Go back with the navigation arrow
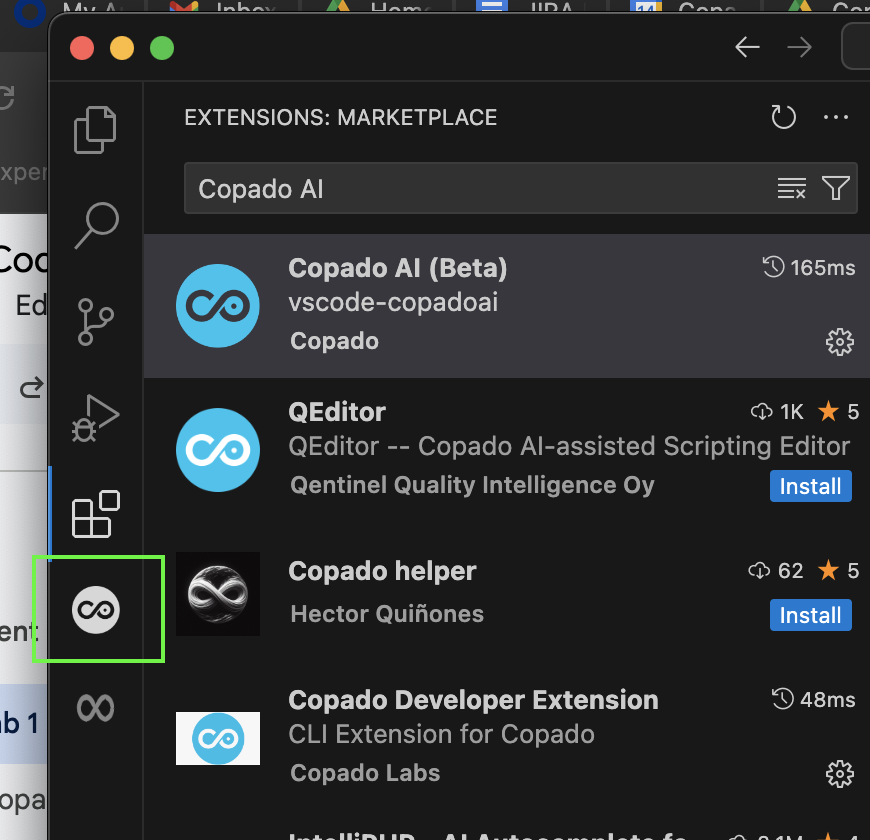 pos(747,47)
